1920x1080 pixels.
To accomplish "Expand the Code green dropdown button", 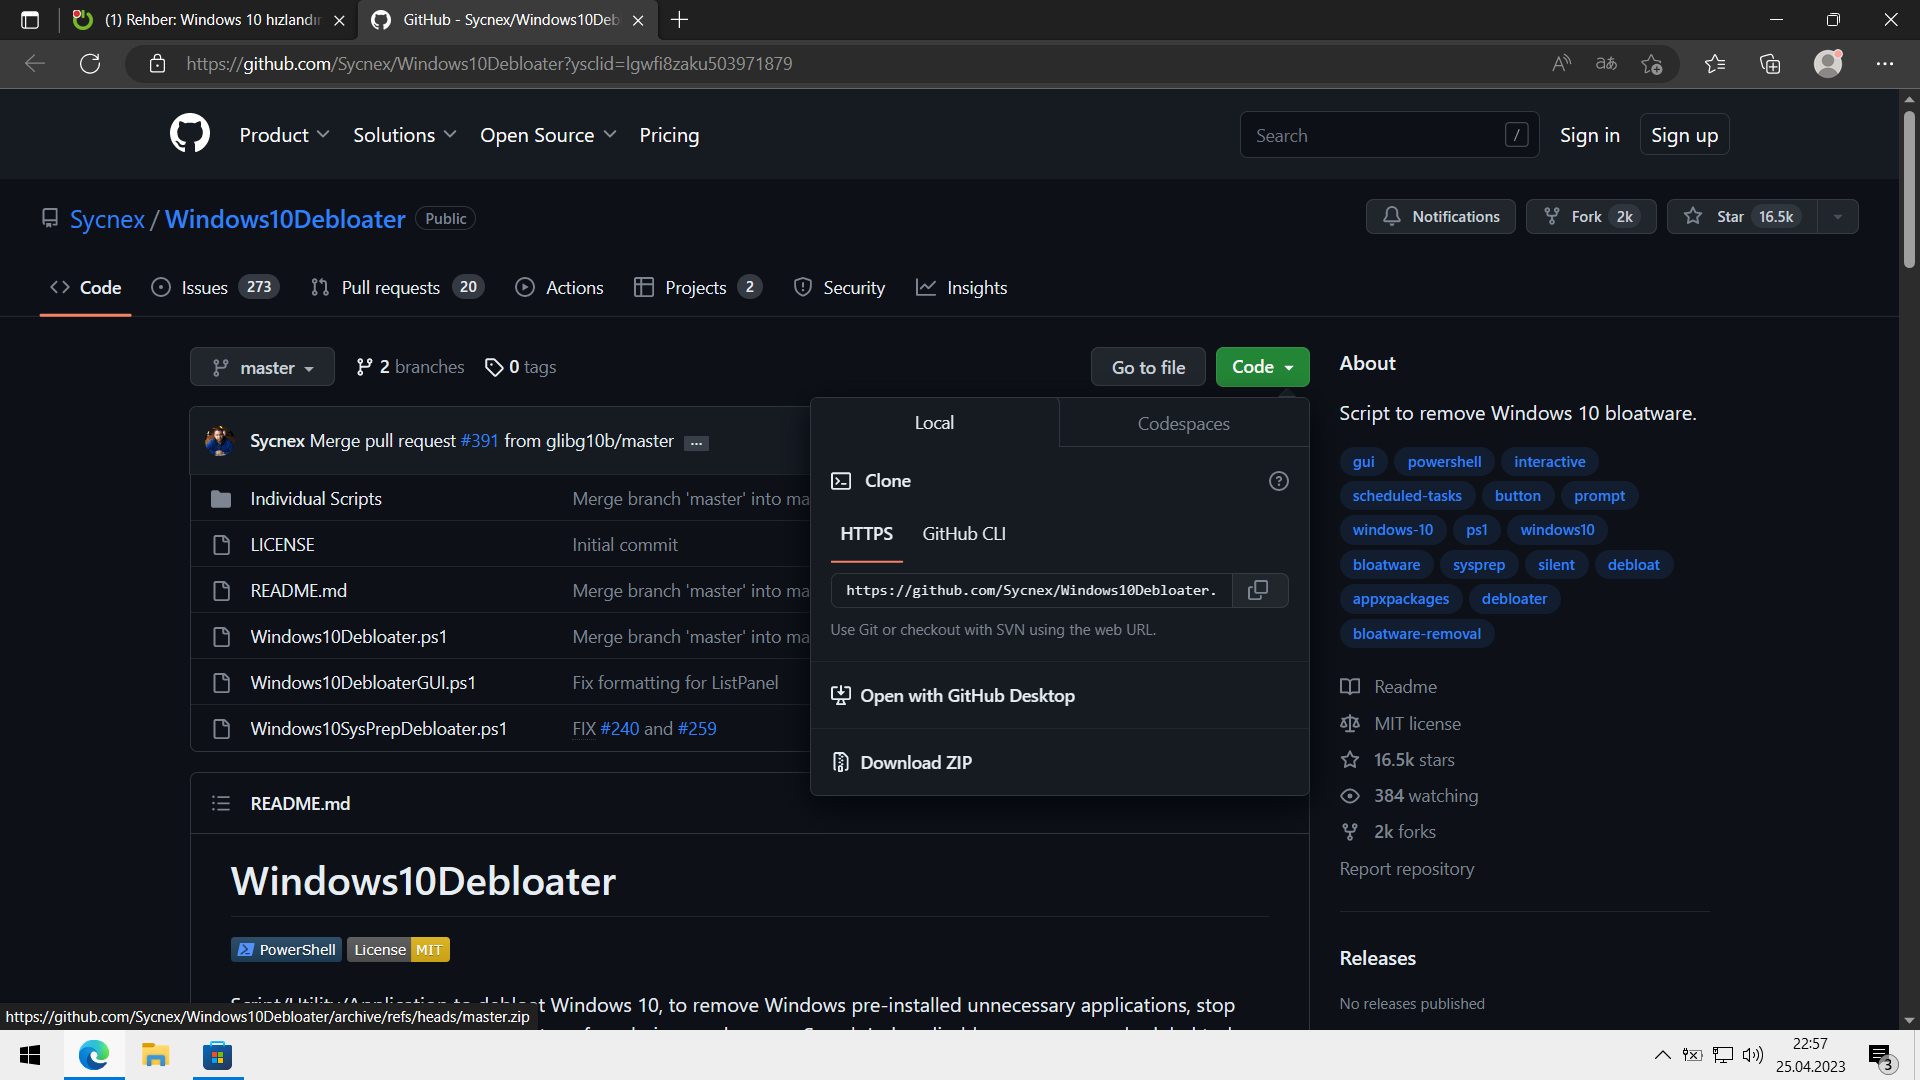I will 1262,367.
